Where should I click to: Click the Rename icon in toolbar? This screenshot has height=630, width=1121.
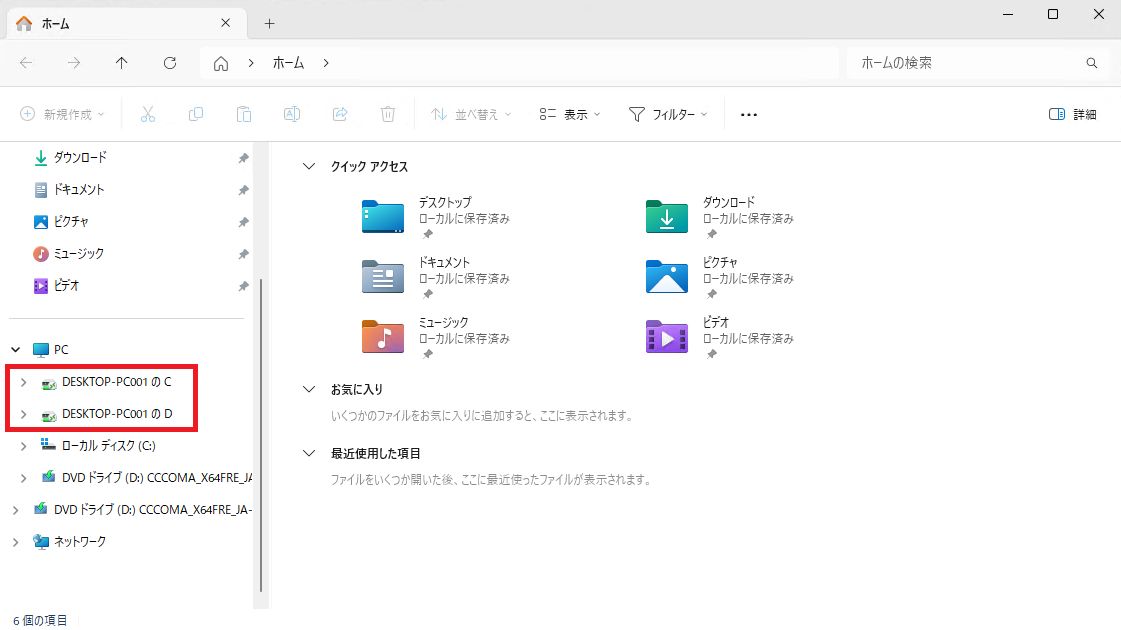[x=292, y=114]
